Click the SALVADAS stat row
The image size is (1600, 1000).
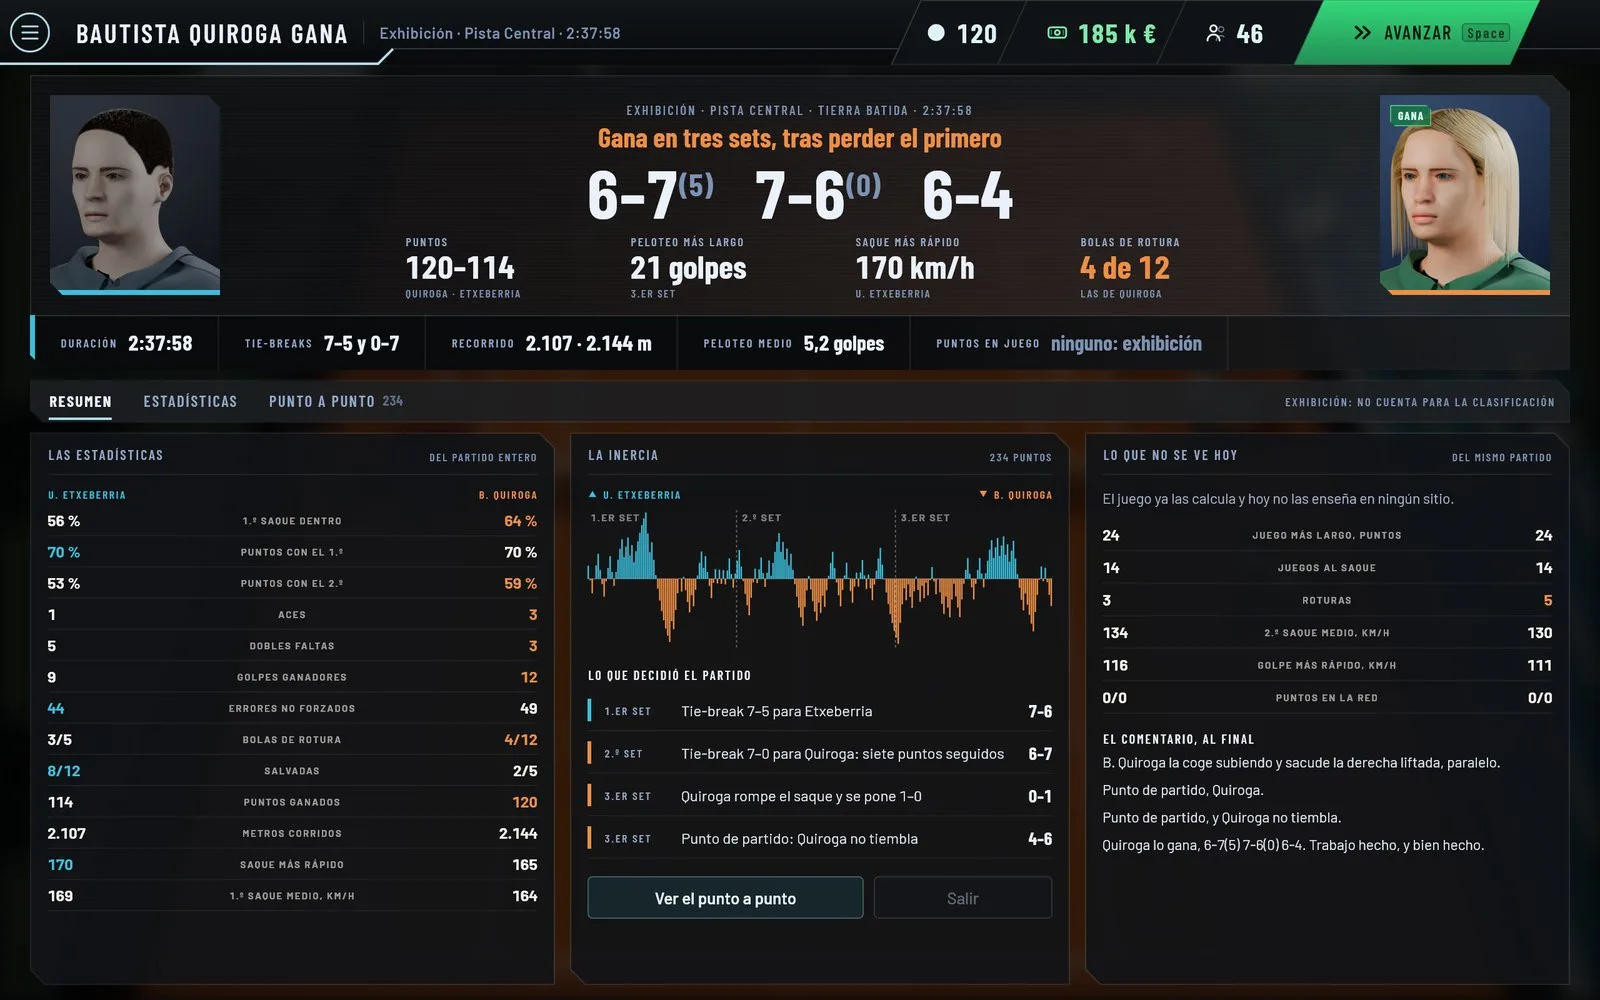tap(292, 771)
